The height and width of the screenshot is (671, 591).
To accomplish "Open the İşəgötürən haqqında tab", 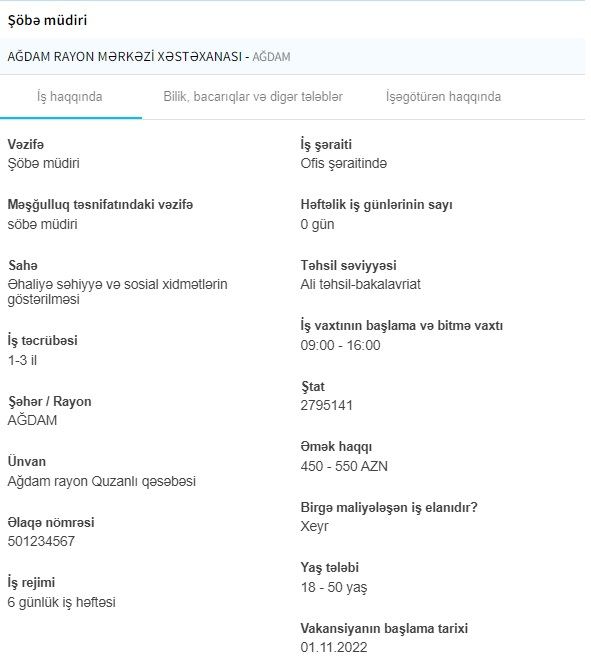I will click(x=443, y=97).
